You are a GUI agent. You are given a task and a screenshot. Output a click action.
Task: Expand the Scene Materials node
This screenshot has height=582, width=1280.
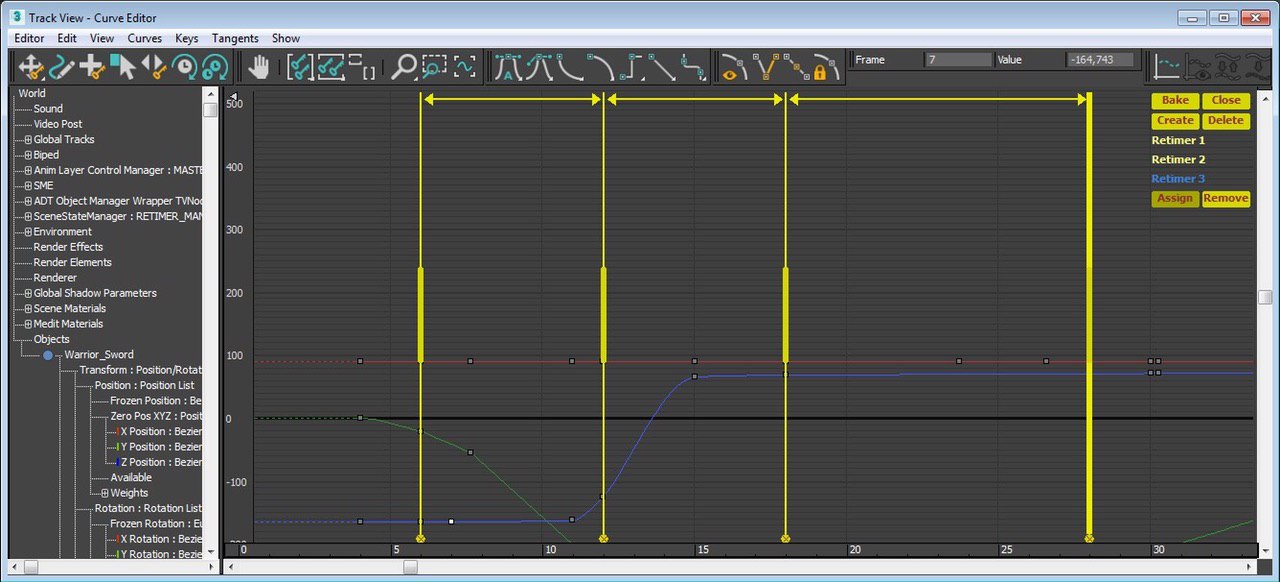click(28, 309)
